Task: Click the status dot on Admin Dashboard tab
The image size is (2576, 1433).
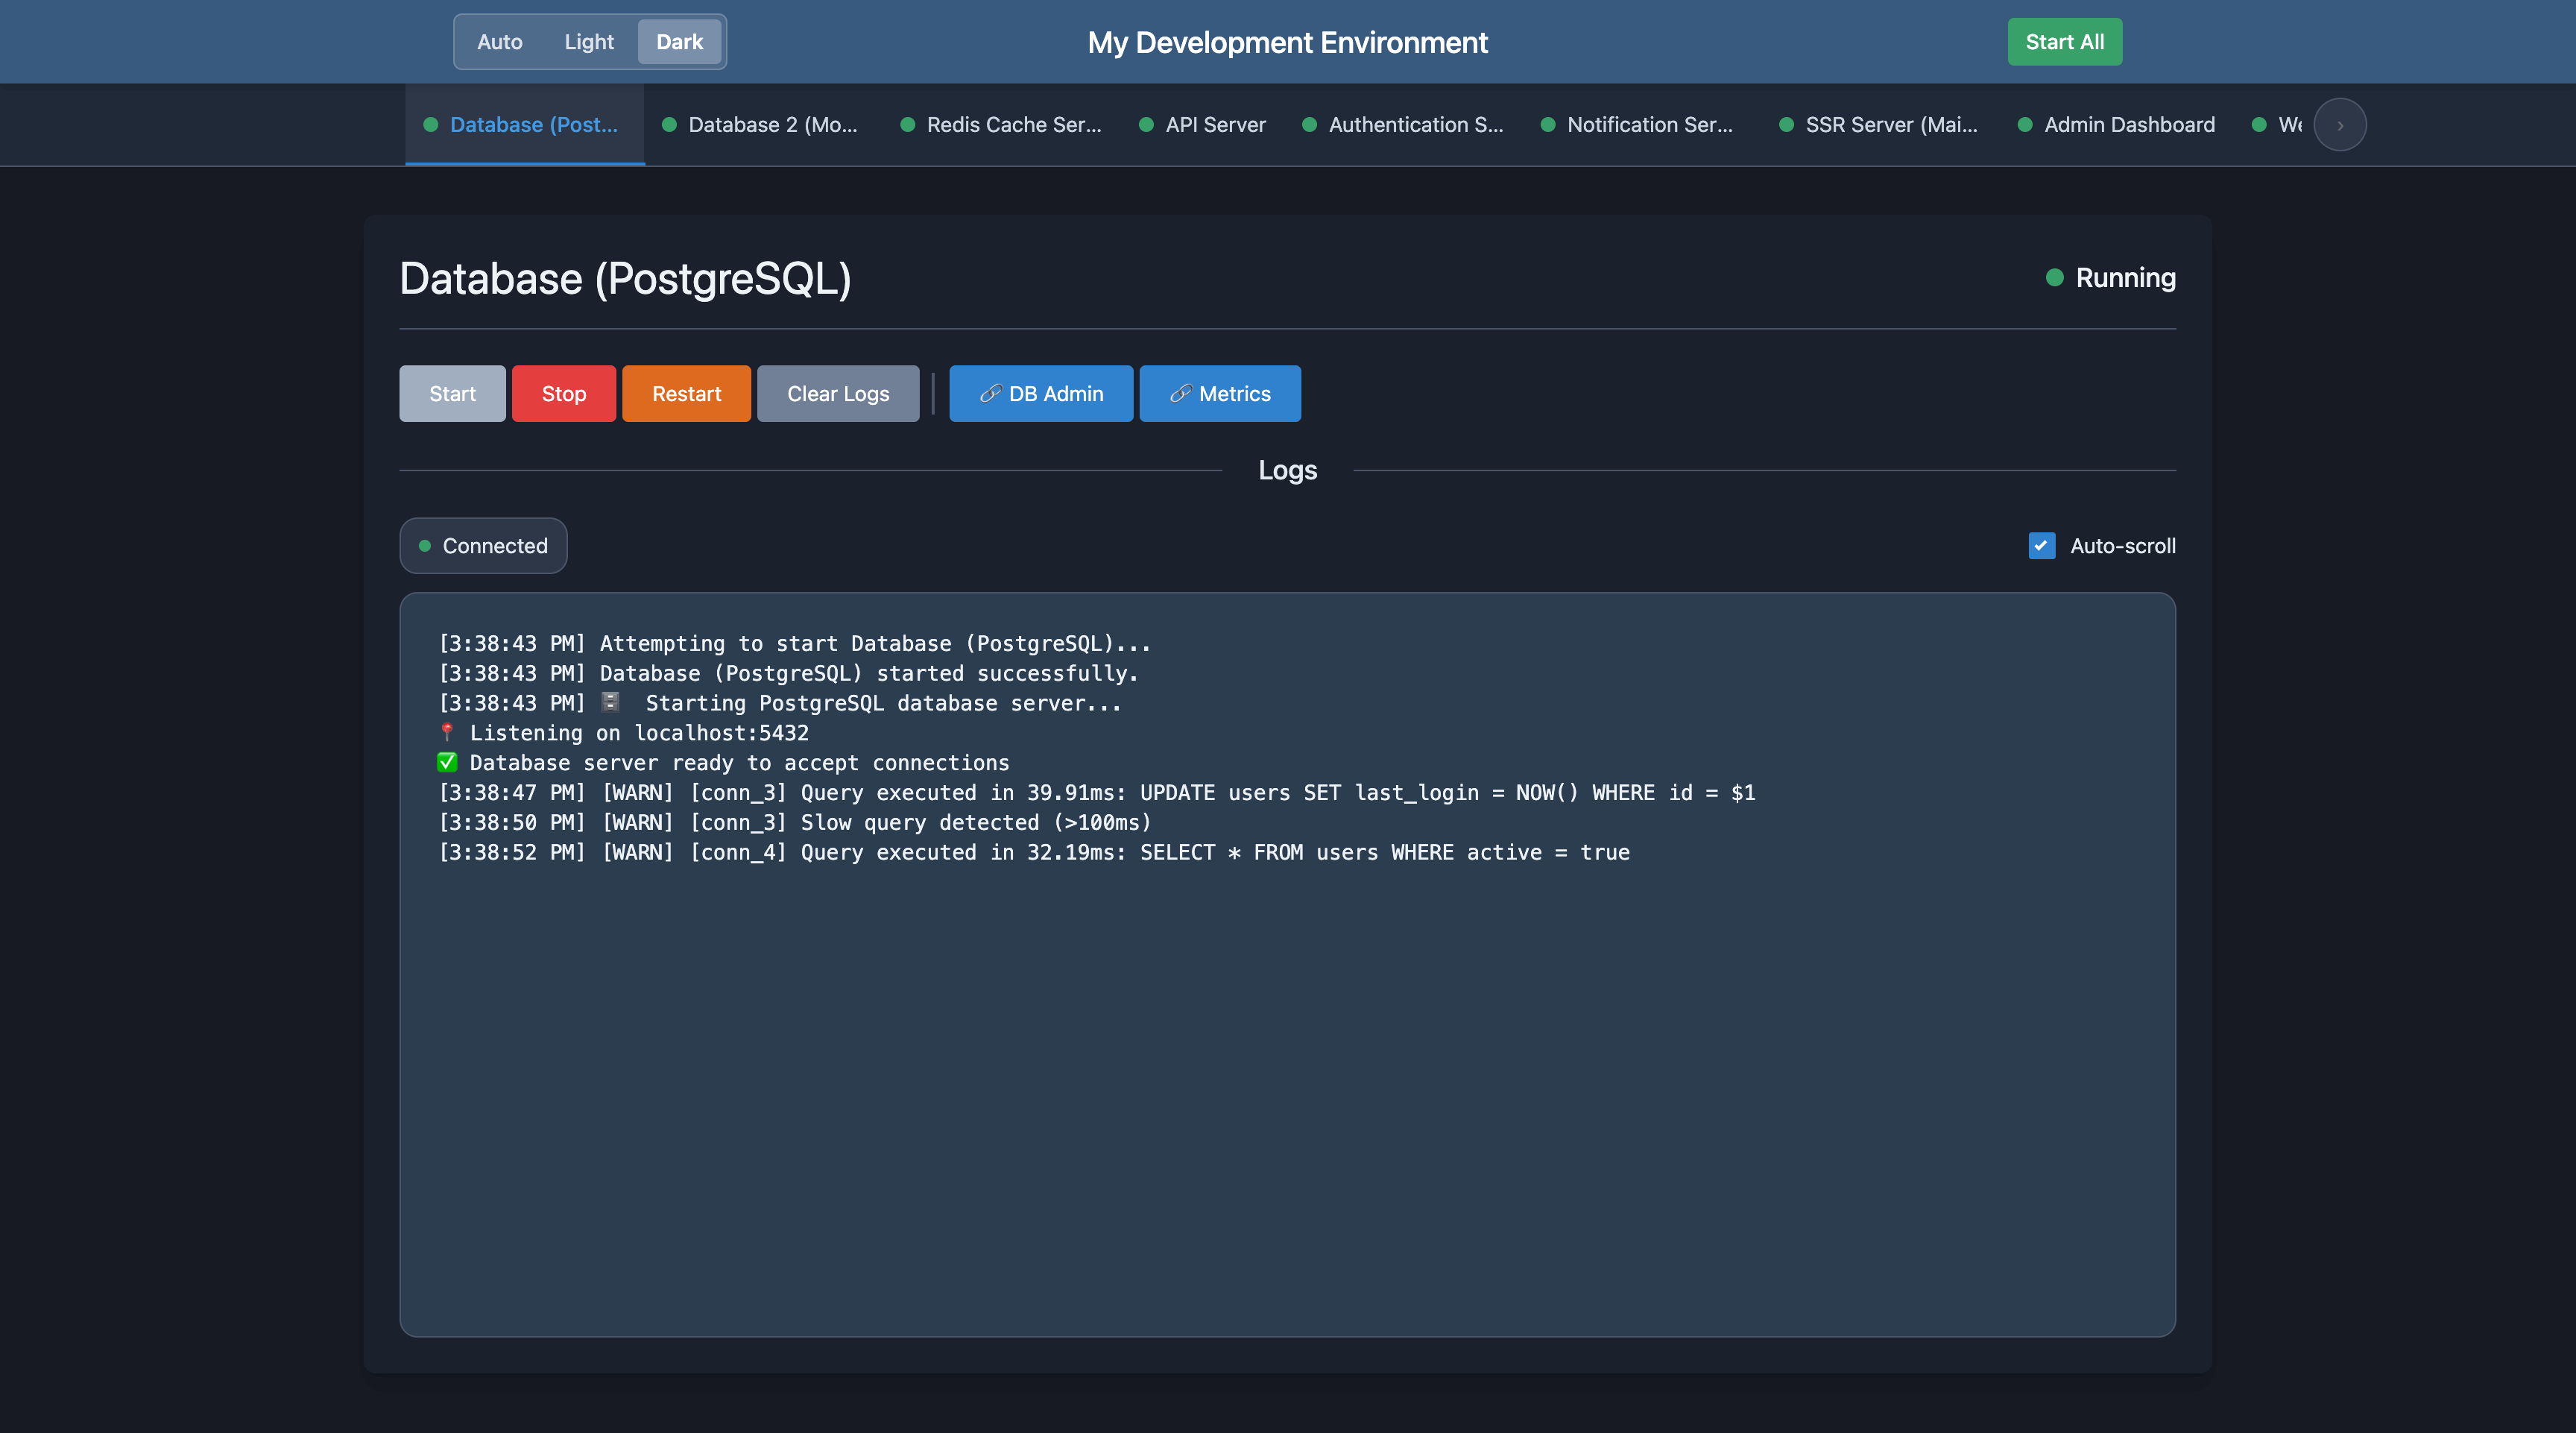Action: coord(2025,125)
